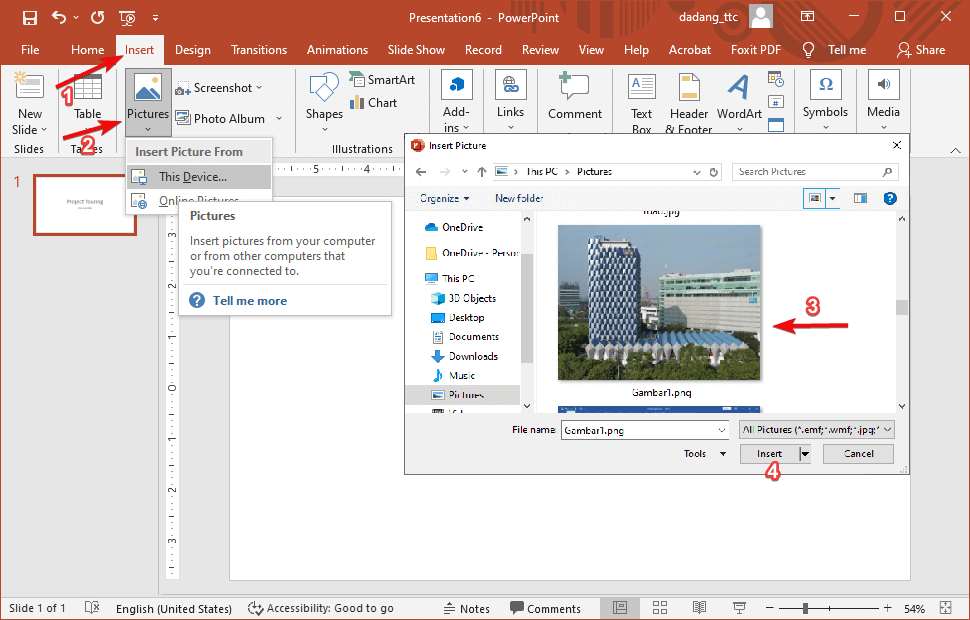
Task: Select the Photo Album icon
Action: [x=222, y=118]
